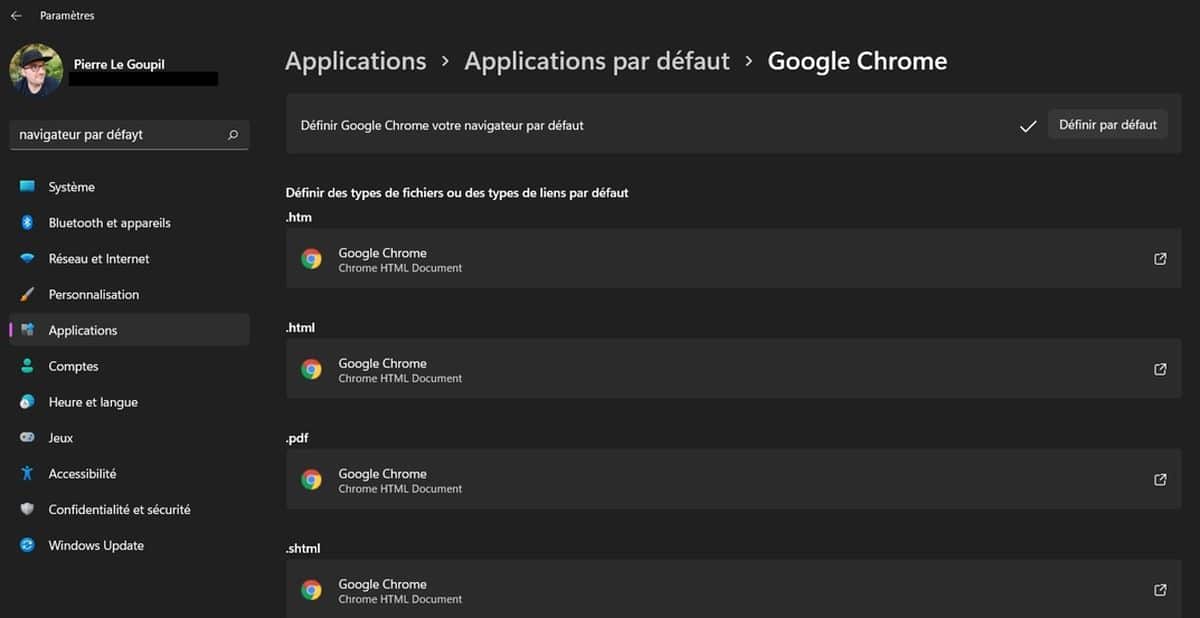Screen dimensions: 1200x618
Task: Click the Google Chrome breadcrumb title
Action: click(x=857, y=62)
